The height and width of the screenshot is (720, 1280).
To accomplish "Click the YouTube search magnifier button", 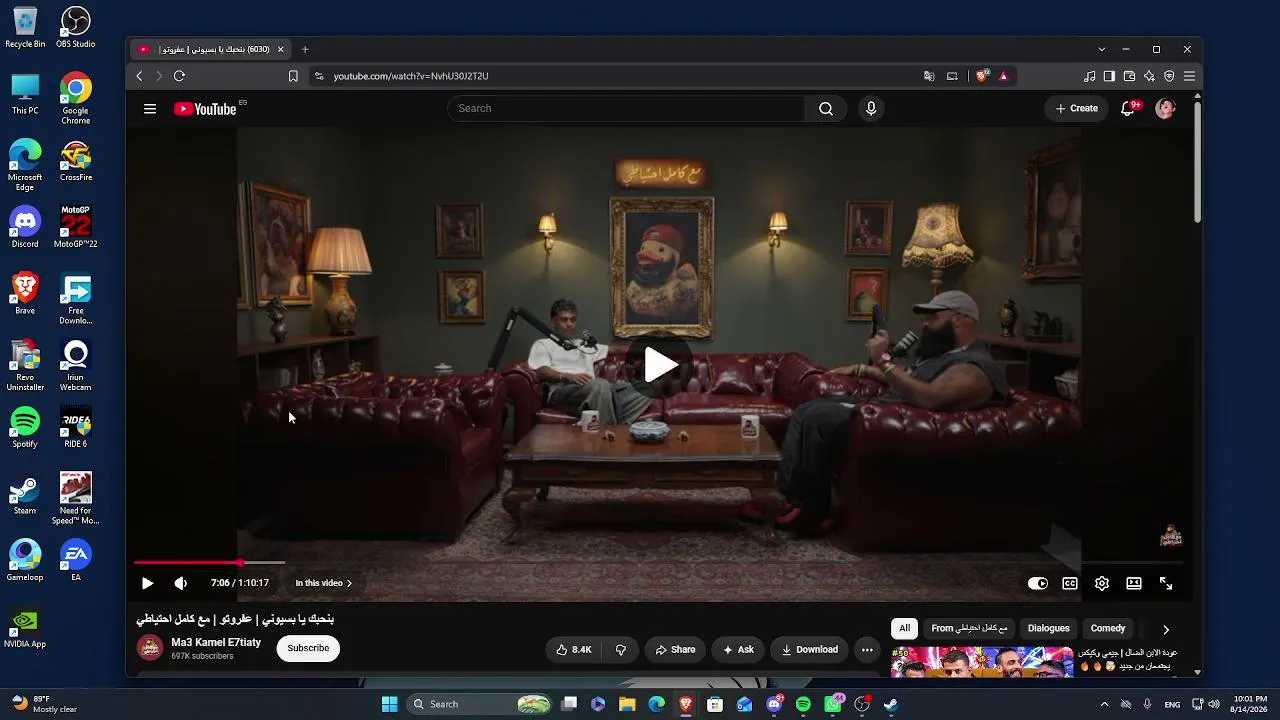I will (825, 109).
